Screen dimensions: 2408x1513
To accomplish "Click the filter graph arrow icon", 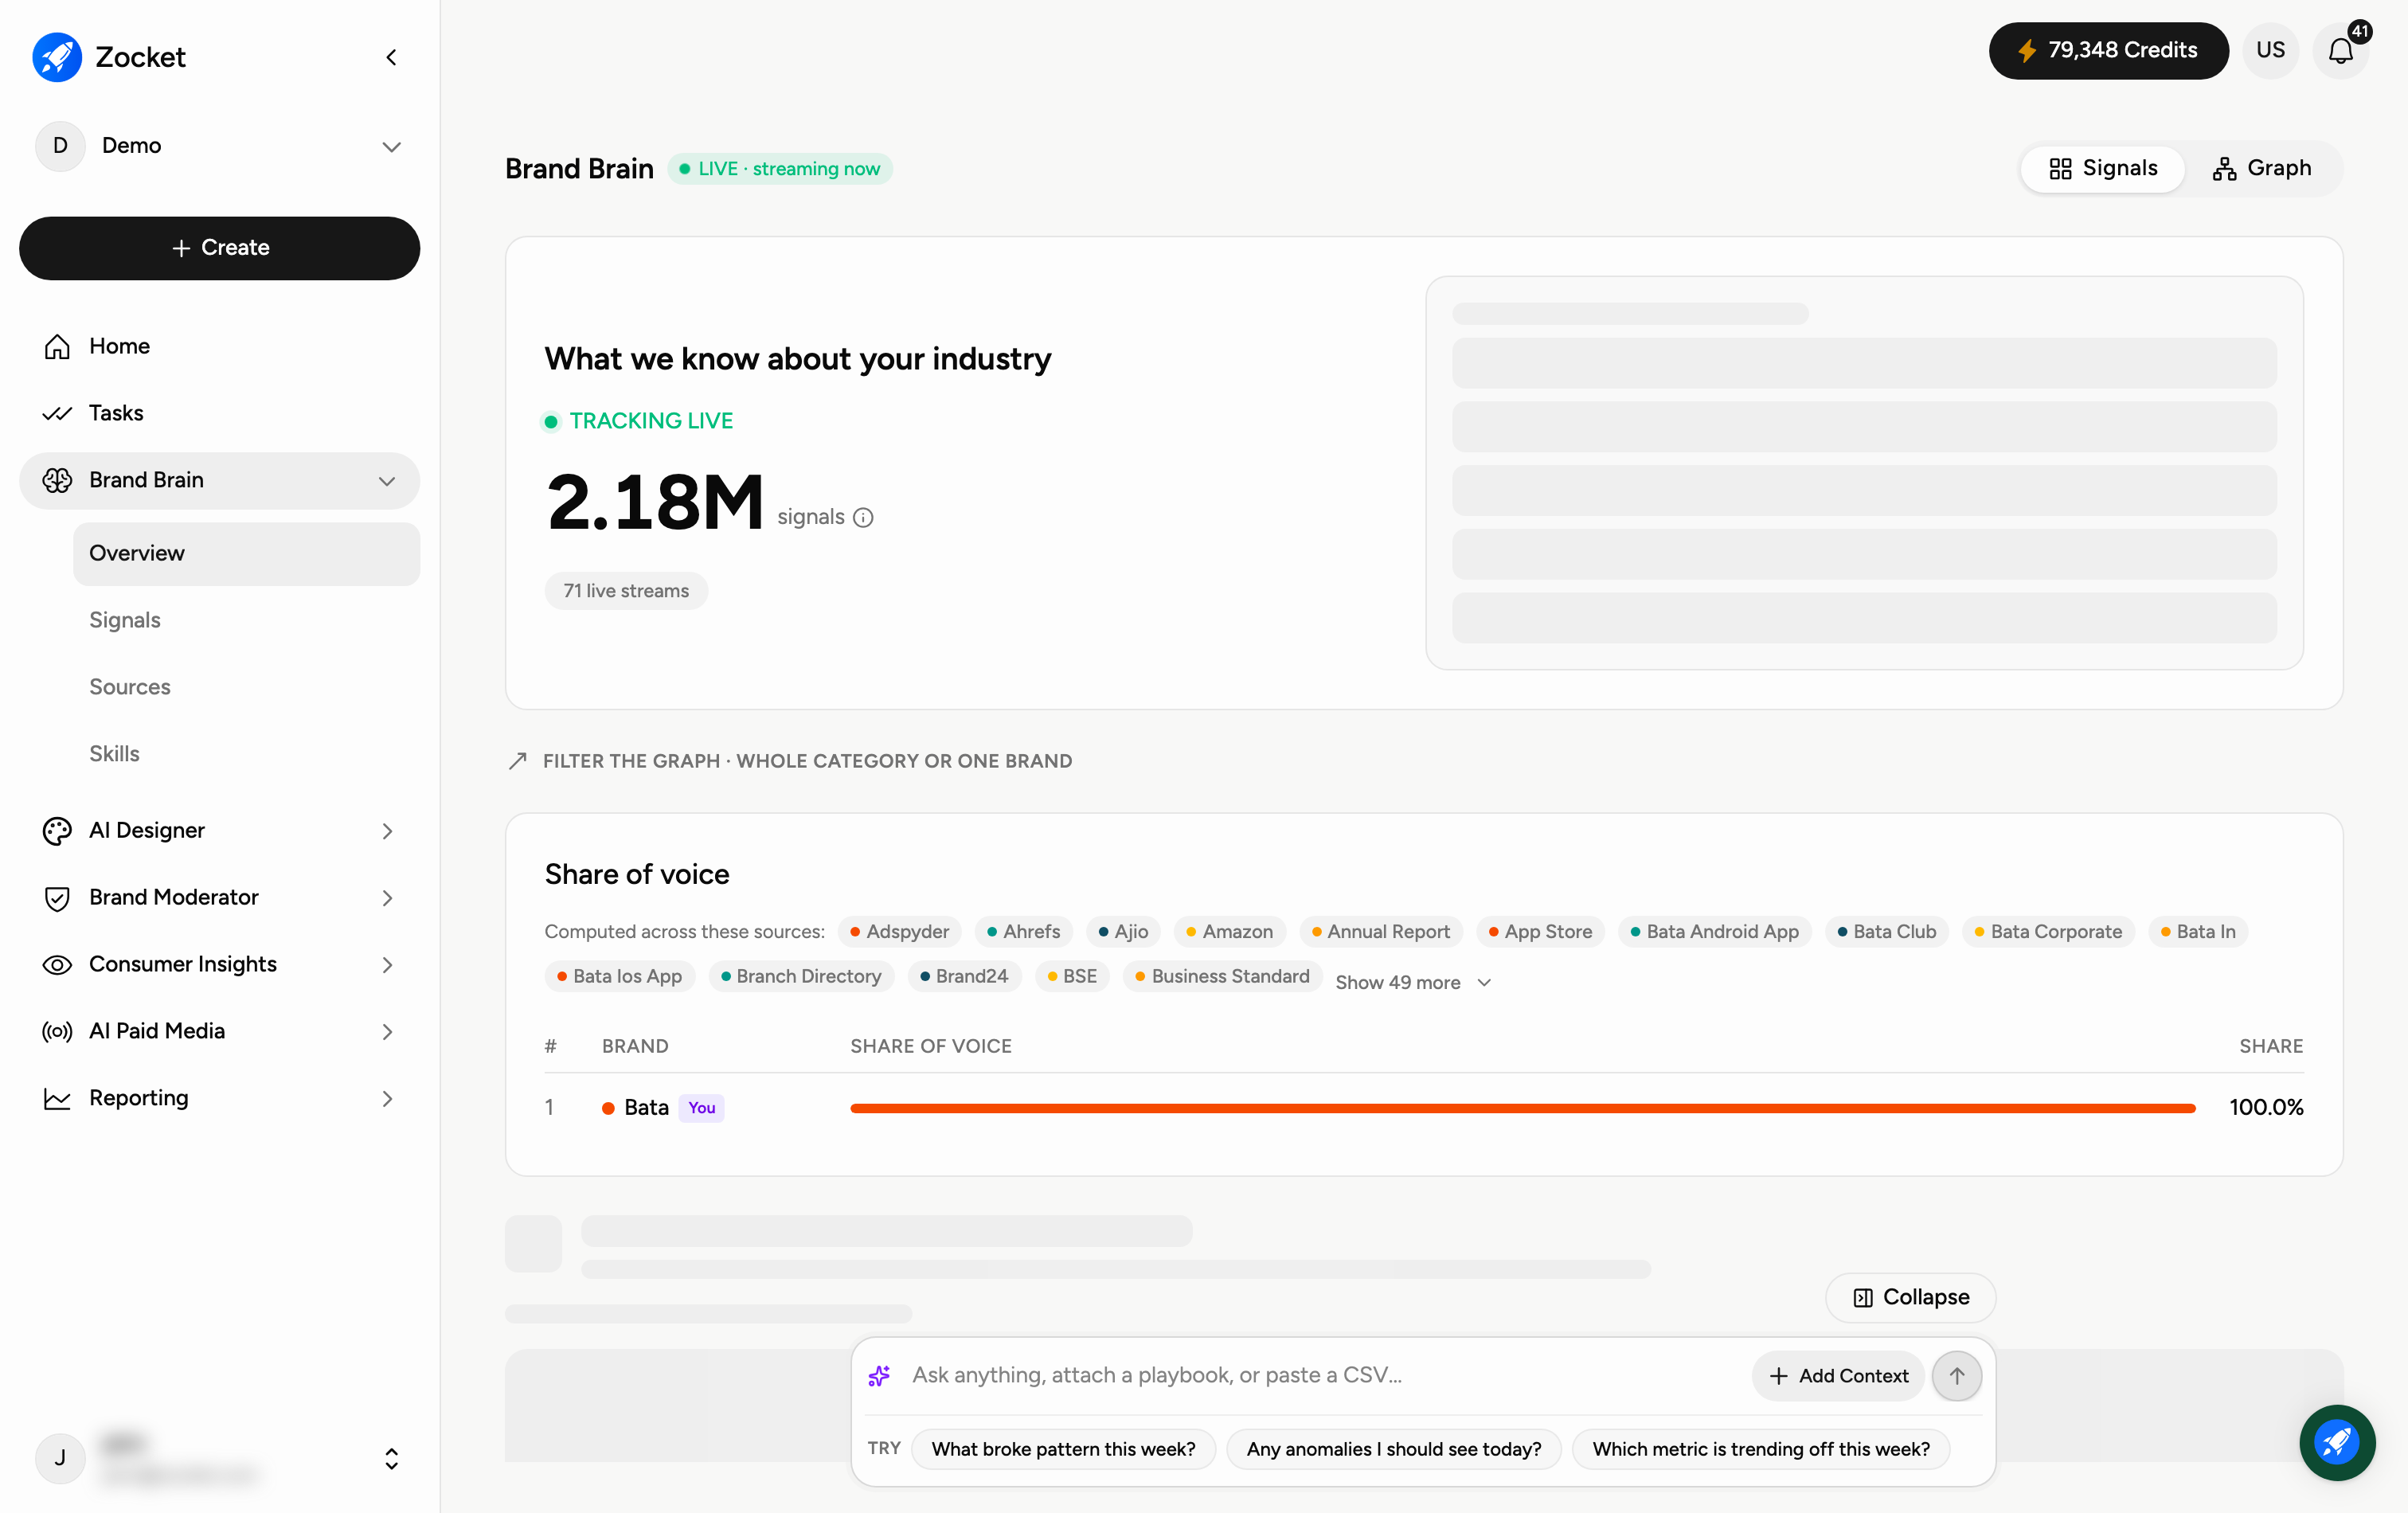I will (517, 761).
